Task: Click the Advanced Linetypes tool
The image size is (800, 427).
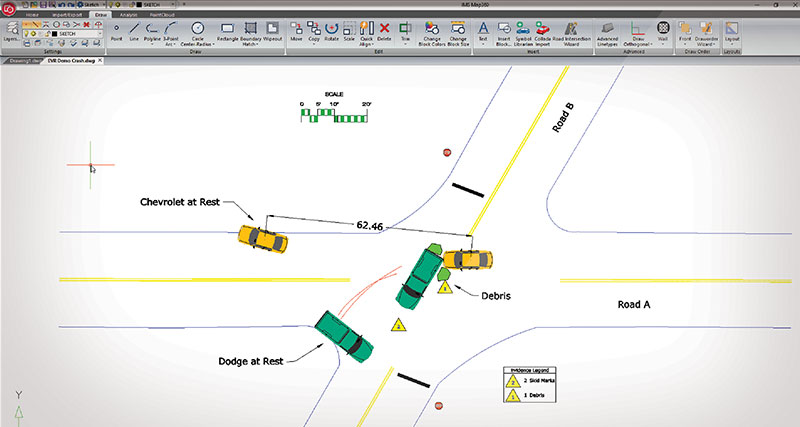Action: click(607, 33)
